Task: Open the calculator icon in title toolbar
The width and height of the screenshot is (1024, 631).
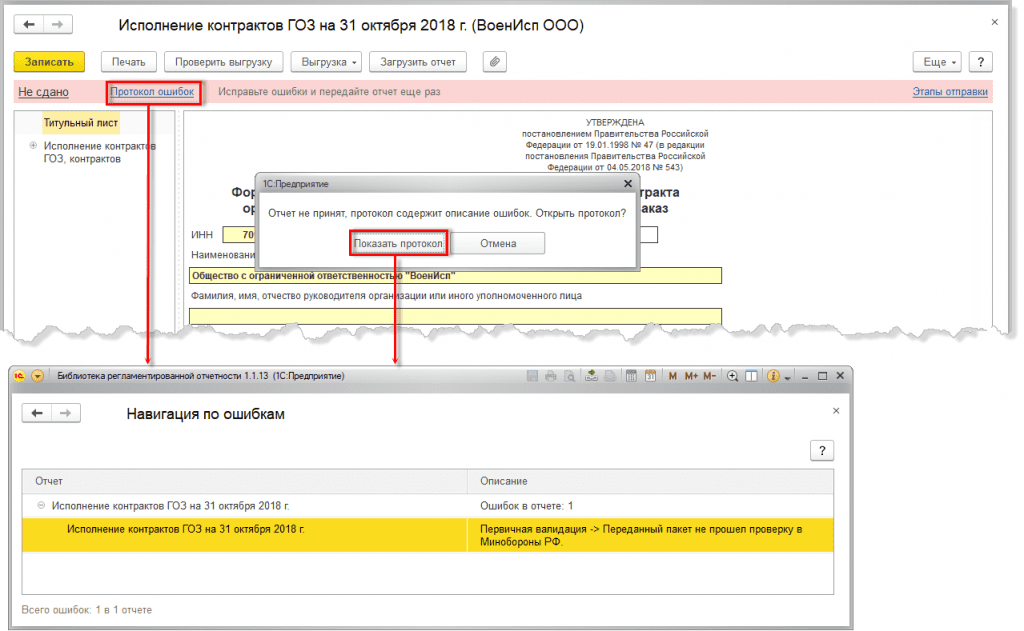Action: pos(631,376)
